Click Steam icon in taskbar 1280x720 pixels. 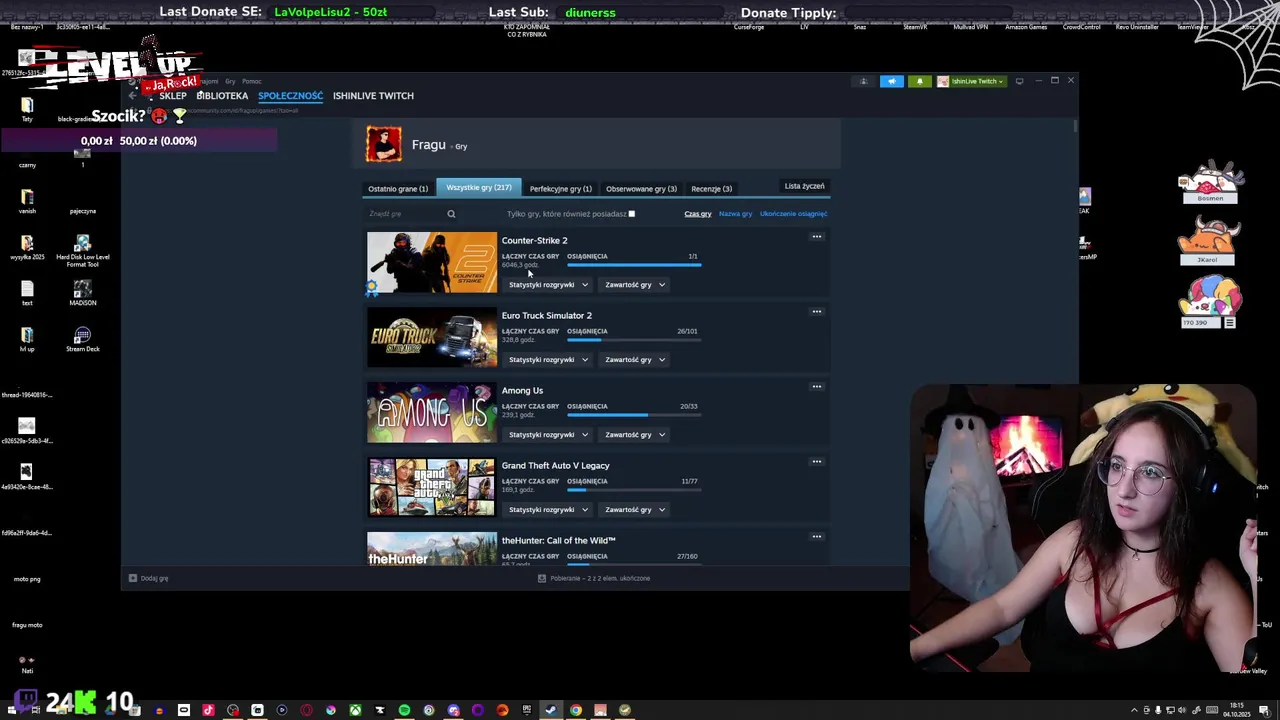click(551, 710)
